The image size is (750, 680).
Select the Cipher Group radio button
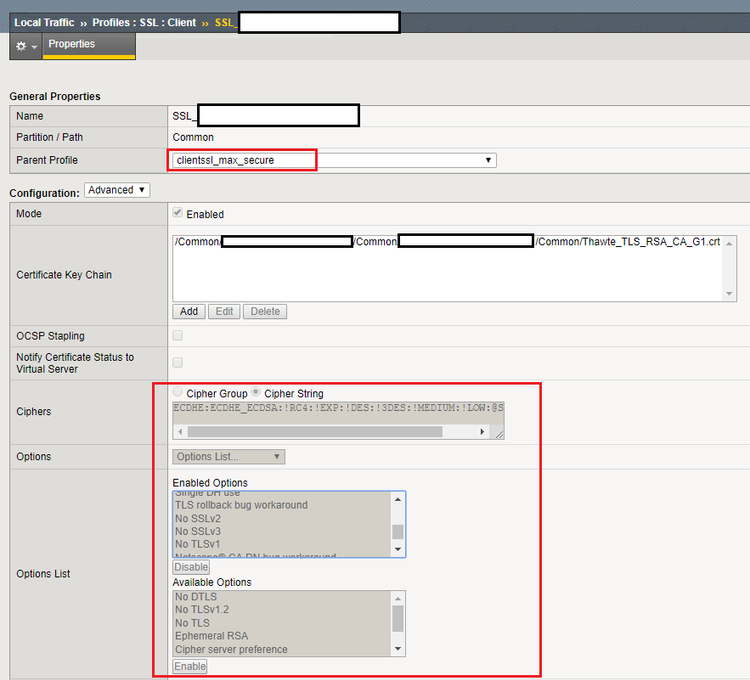coord(179,393)
